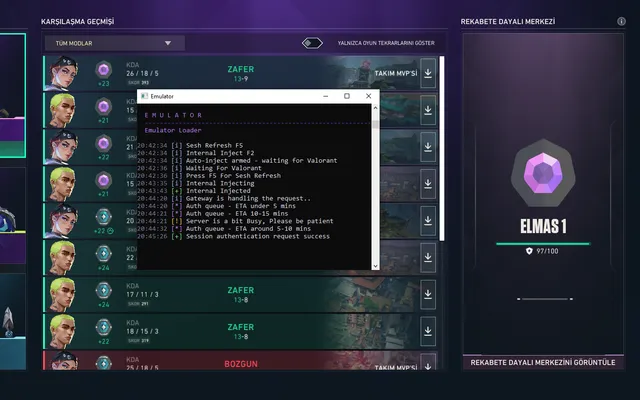Click 'Internal Inject F2' log line
Screen dimensions: 640x400
coord(196,153)
